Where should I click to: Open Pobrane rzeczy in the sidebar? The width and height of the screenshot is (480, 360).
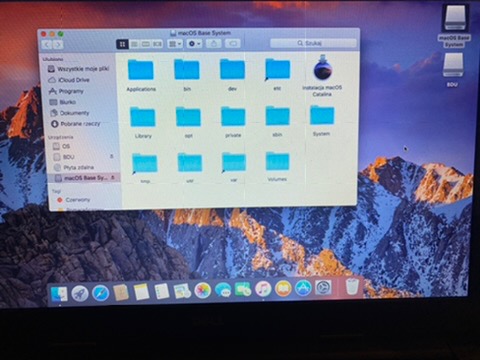pos(80,124)
